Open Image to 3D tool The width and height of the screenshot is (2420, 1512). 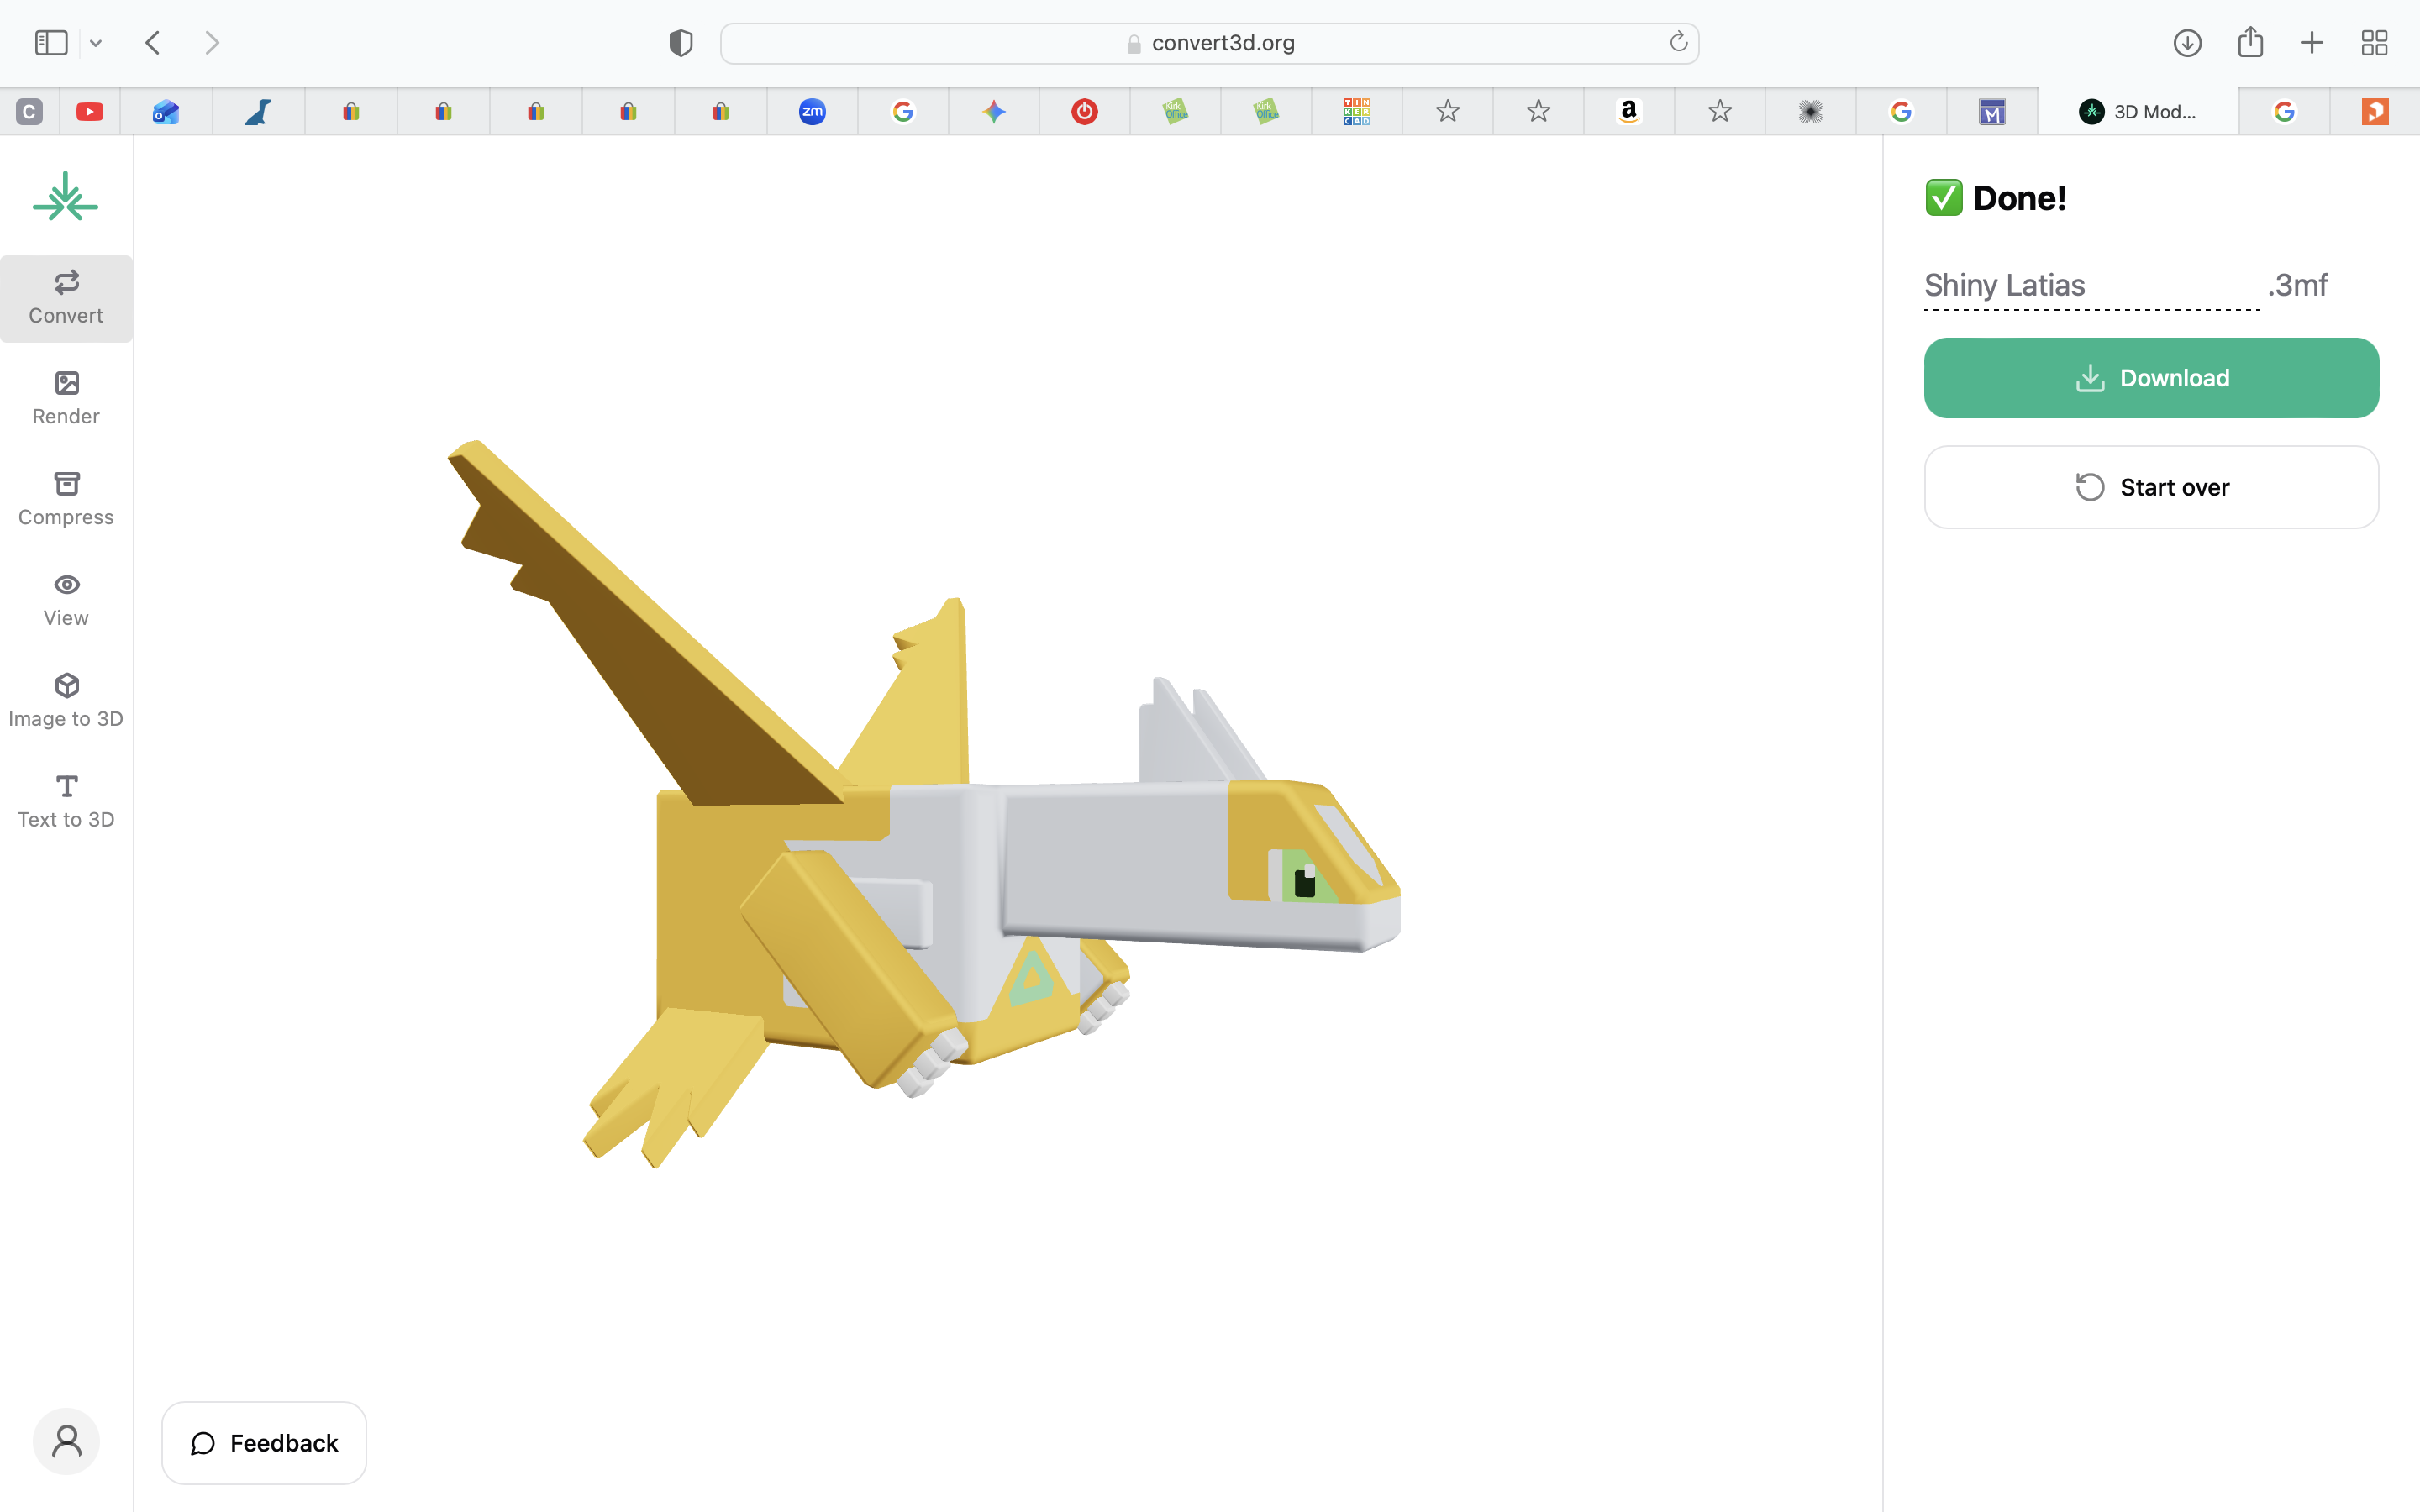(x=66, y=701)
